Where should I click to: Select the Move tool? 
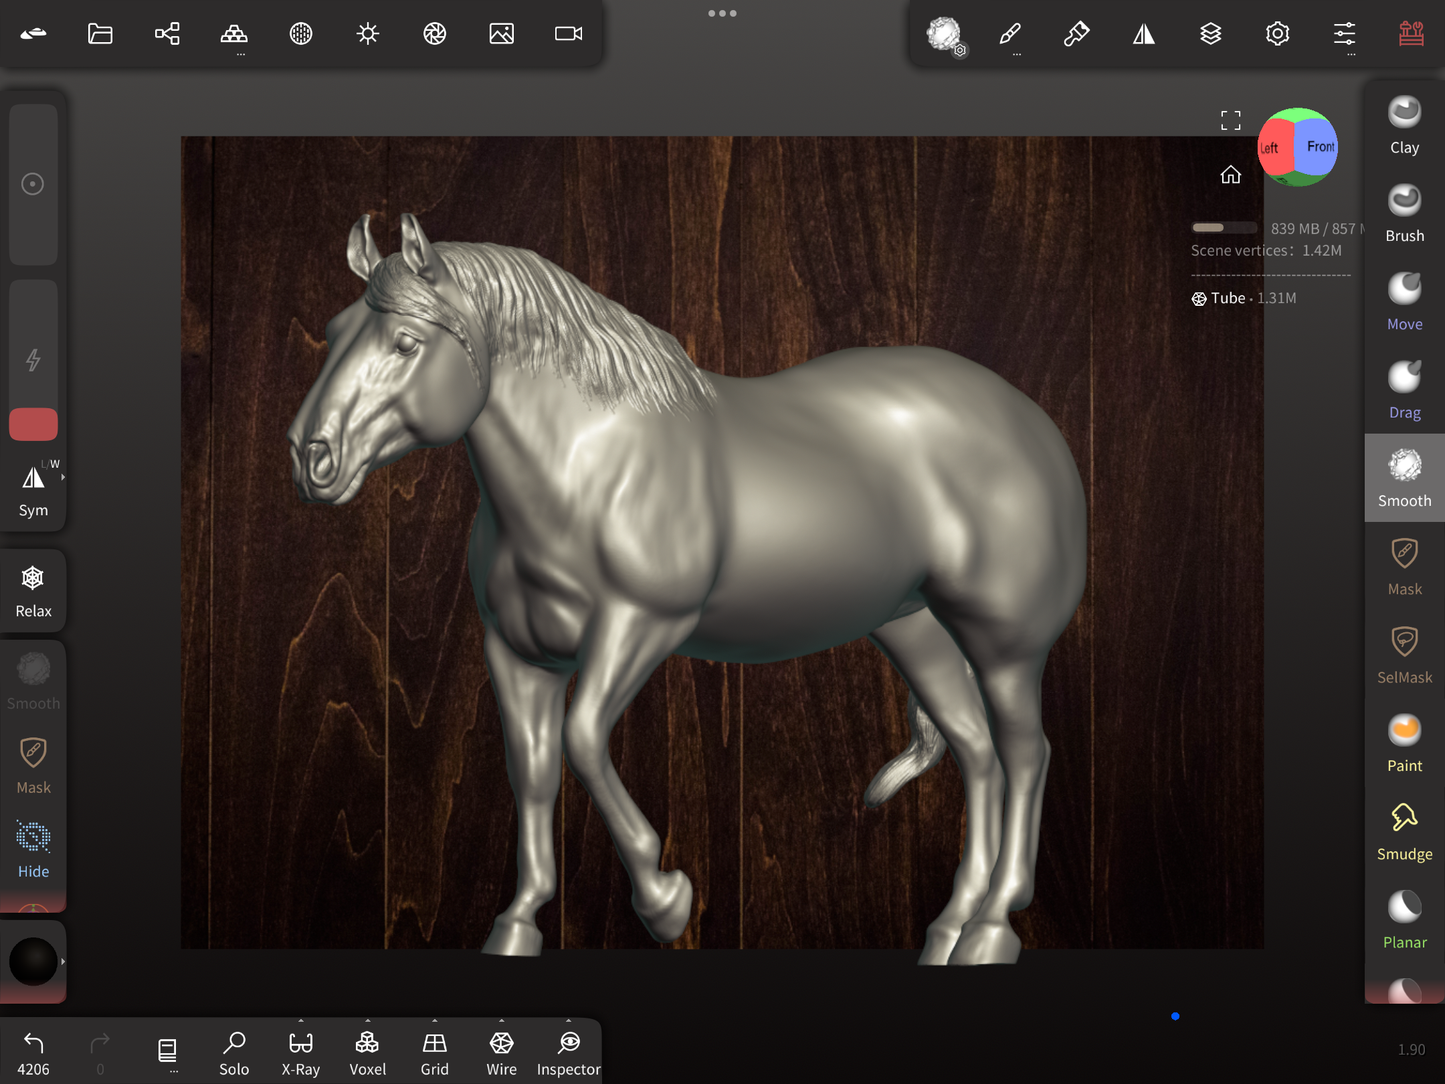coord(1404,302)
